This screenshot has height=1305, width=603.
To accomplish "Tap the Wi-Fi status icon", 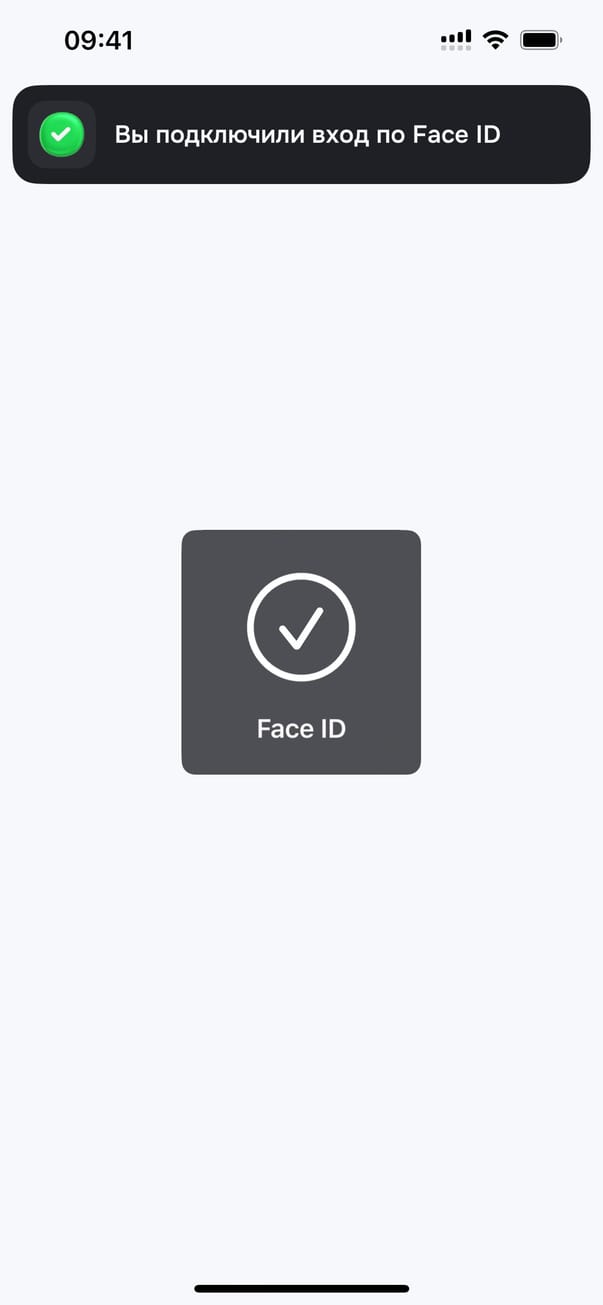I will point(495,40).
